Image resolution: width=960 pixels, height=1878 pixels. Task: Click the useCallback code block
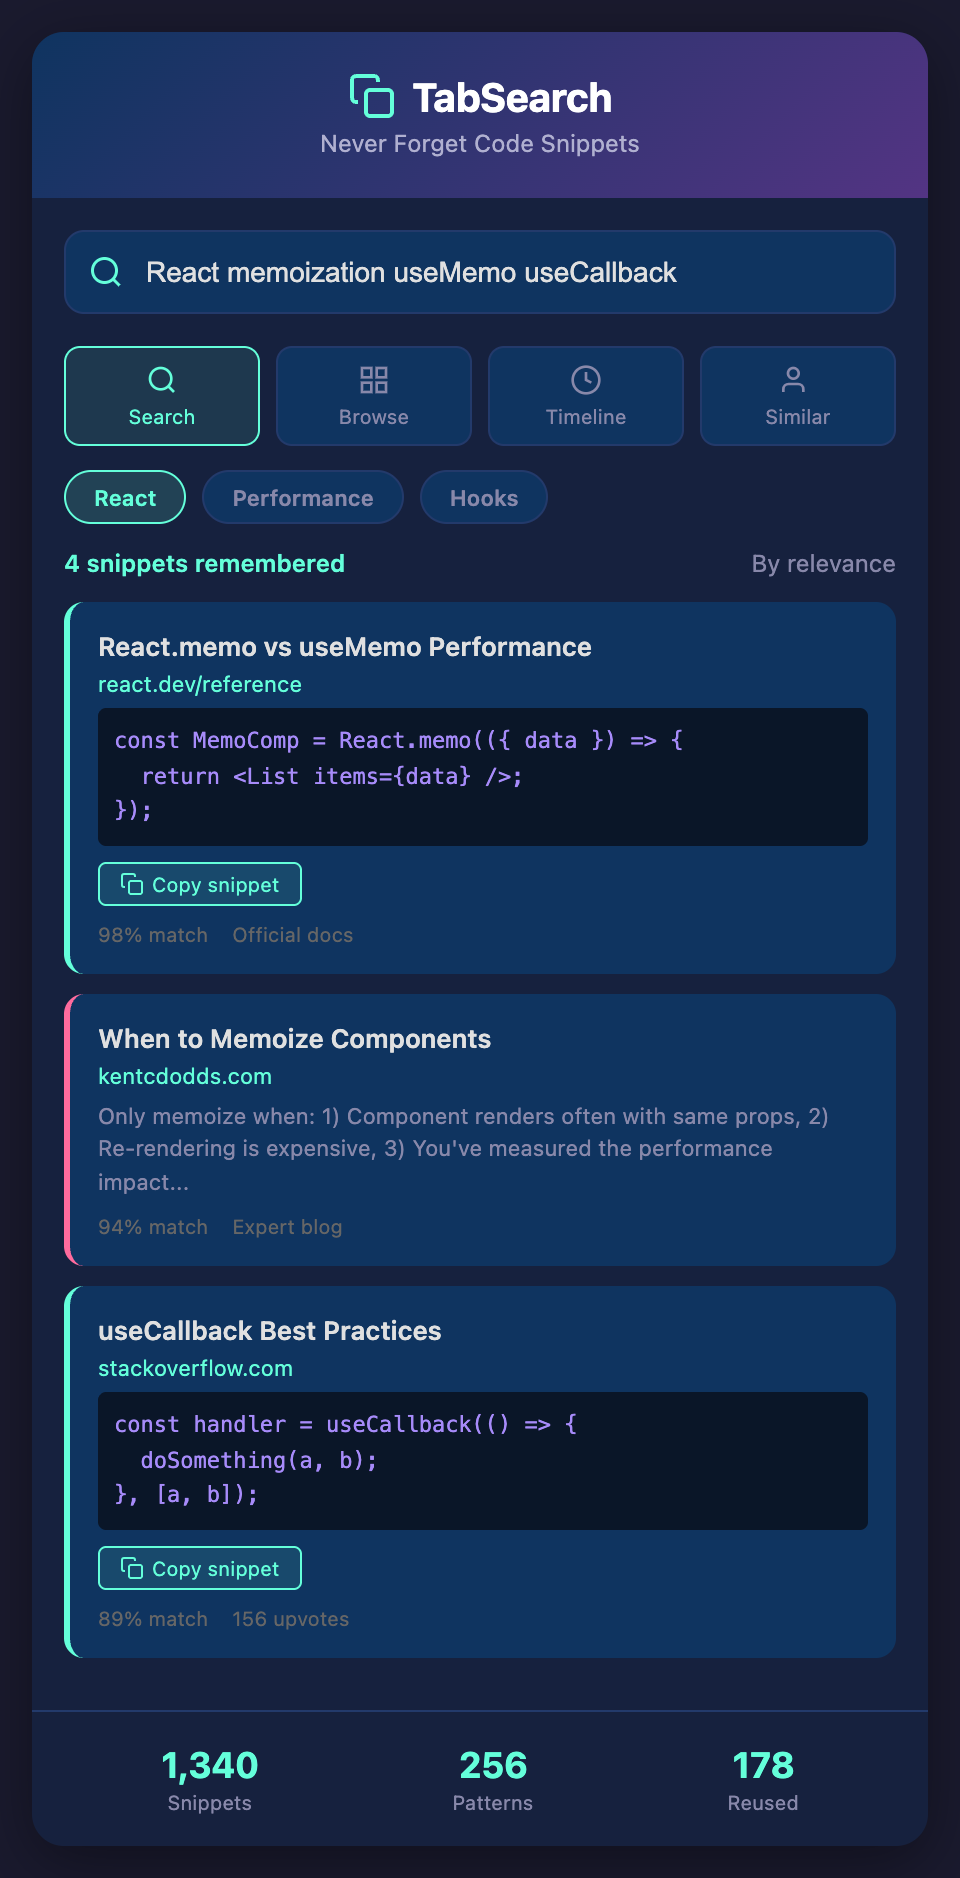pos(482,1460)
